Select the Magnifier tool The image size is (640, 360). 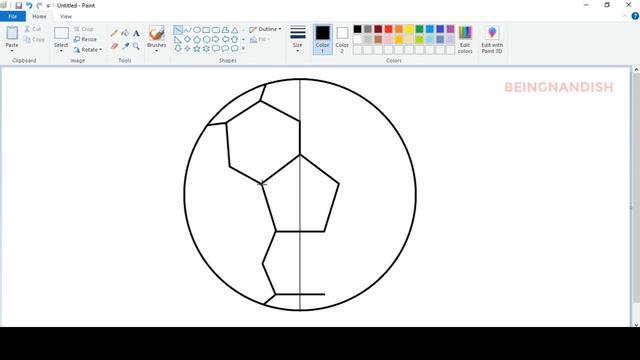136,46
